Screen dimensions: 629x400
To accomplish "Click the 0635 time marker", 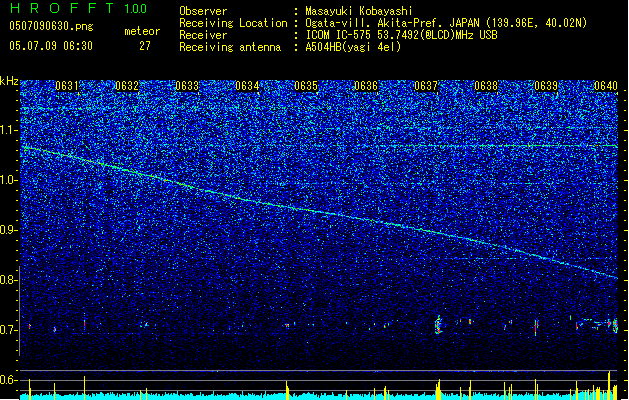I will 306,86.
